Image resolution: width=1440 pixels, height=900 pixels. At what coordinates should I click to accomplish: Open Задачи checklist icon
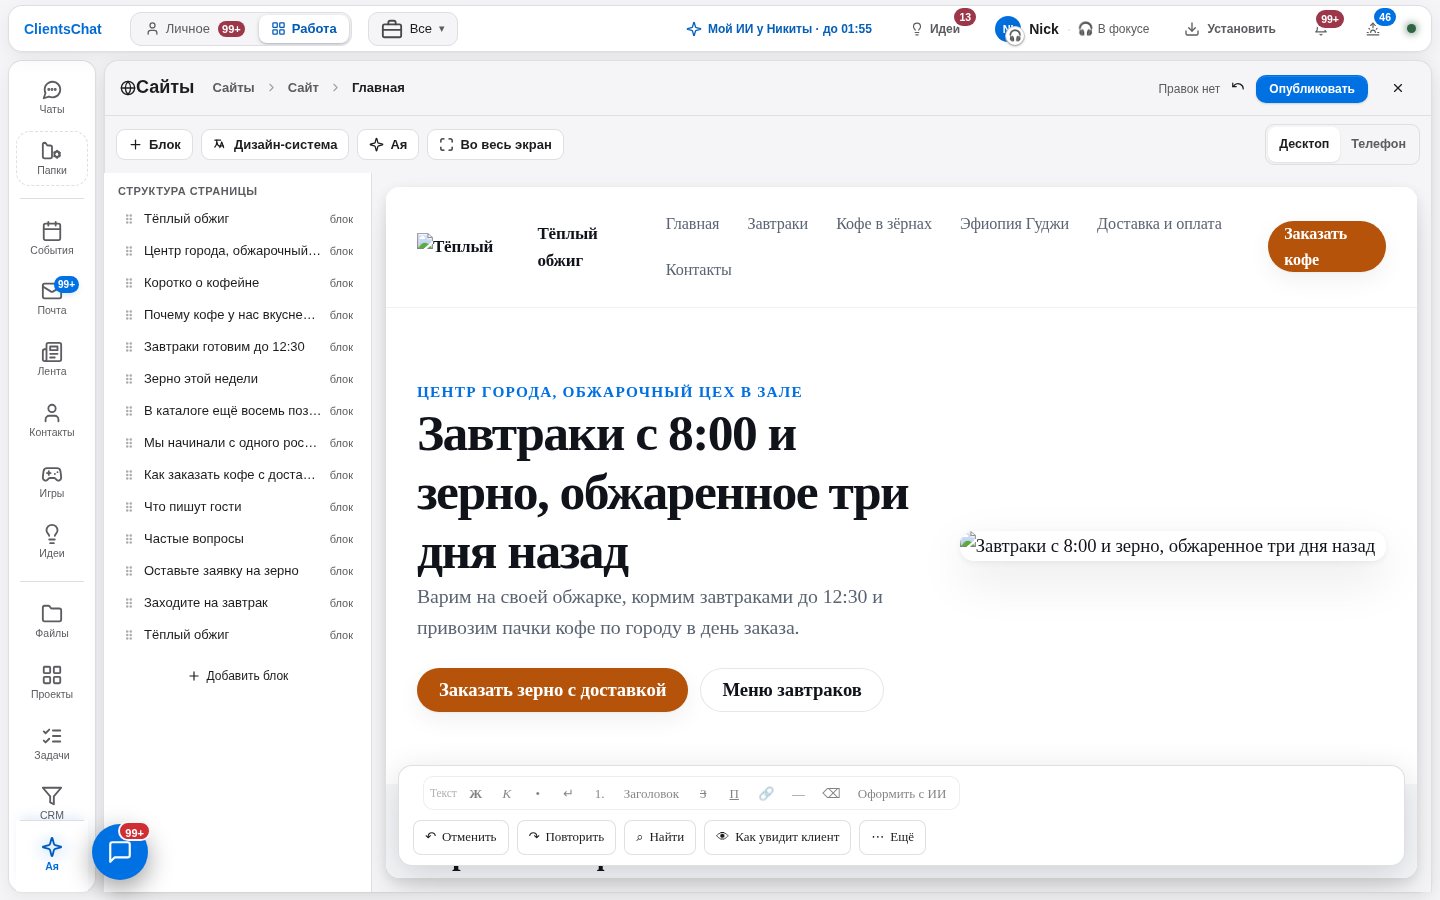click(52, 743)
